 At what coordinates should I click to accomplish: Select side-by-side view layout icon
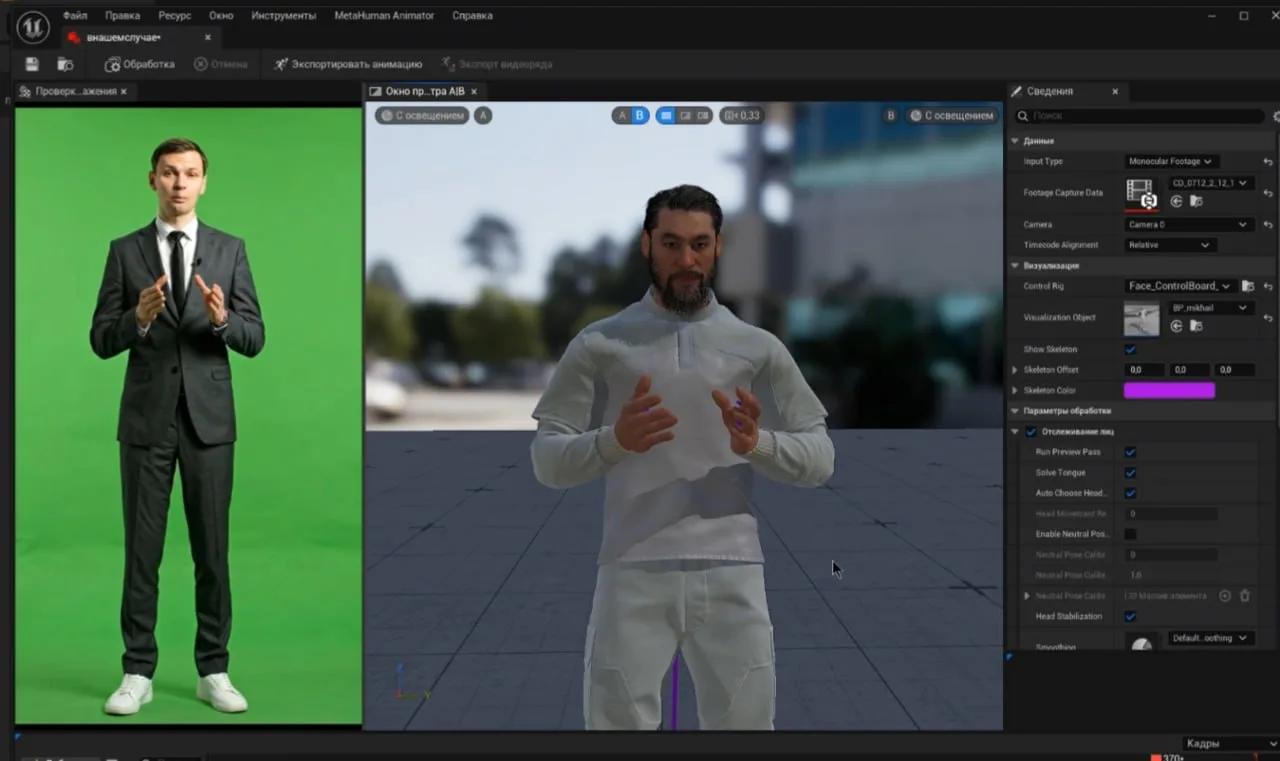coord(703,116)
